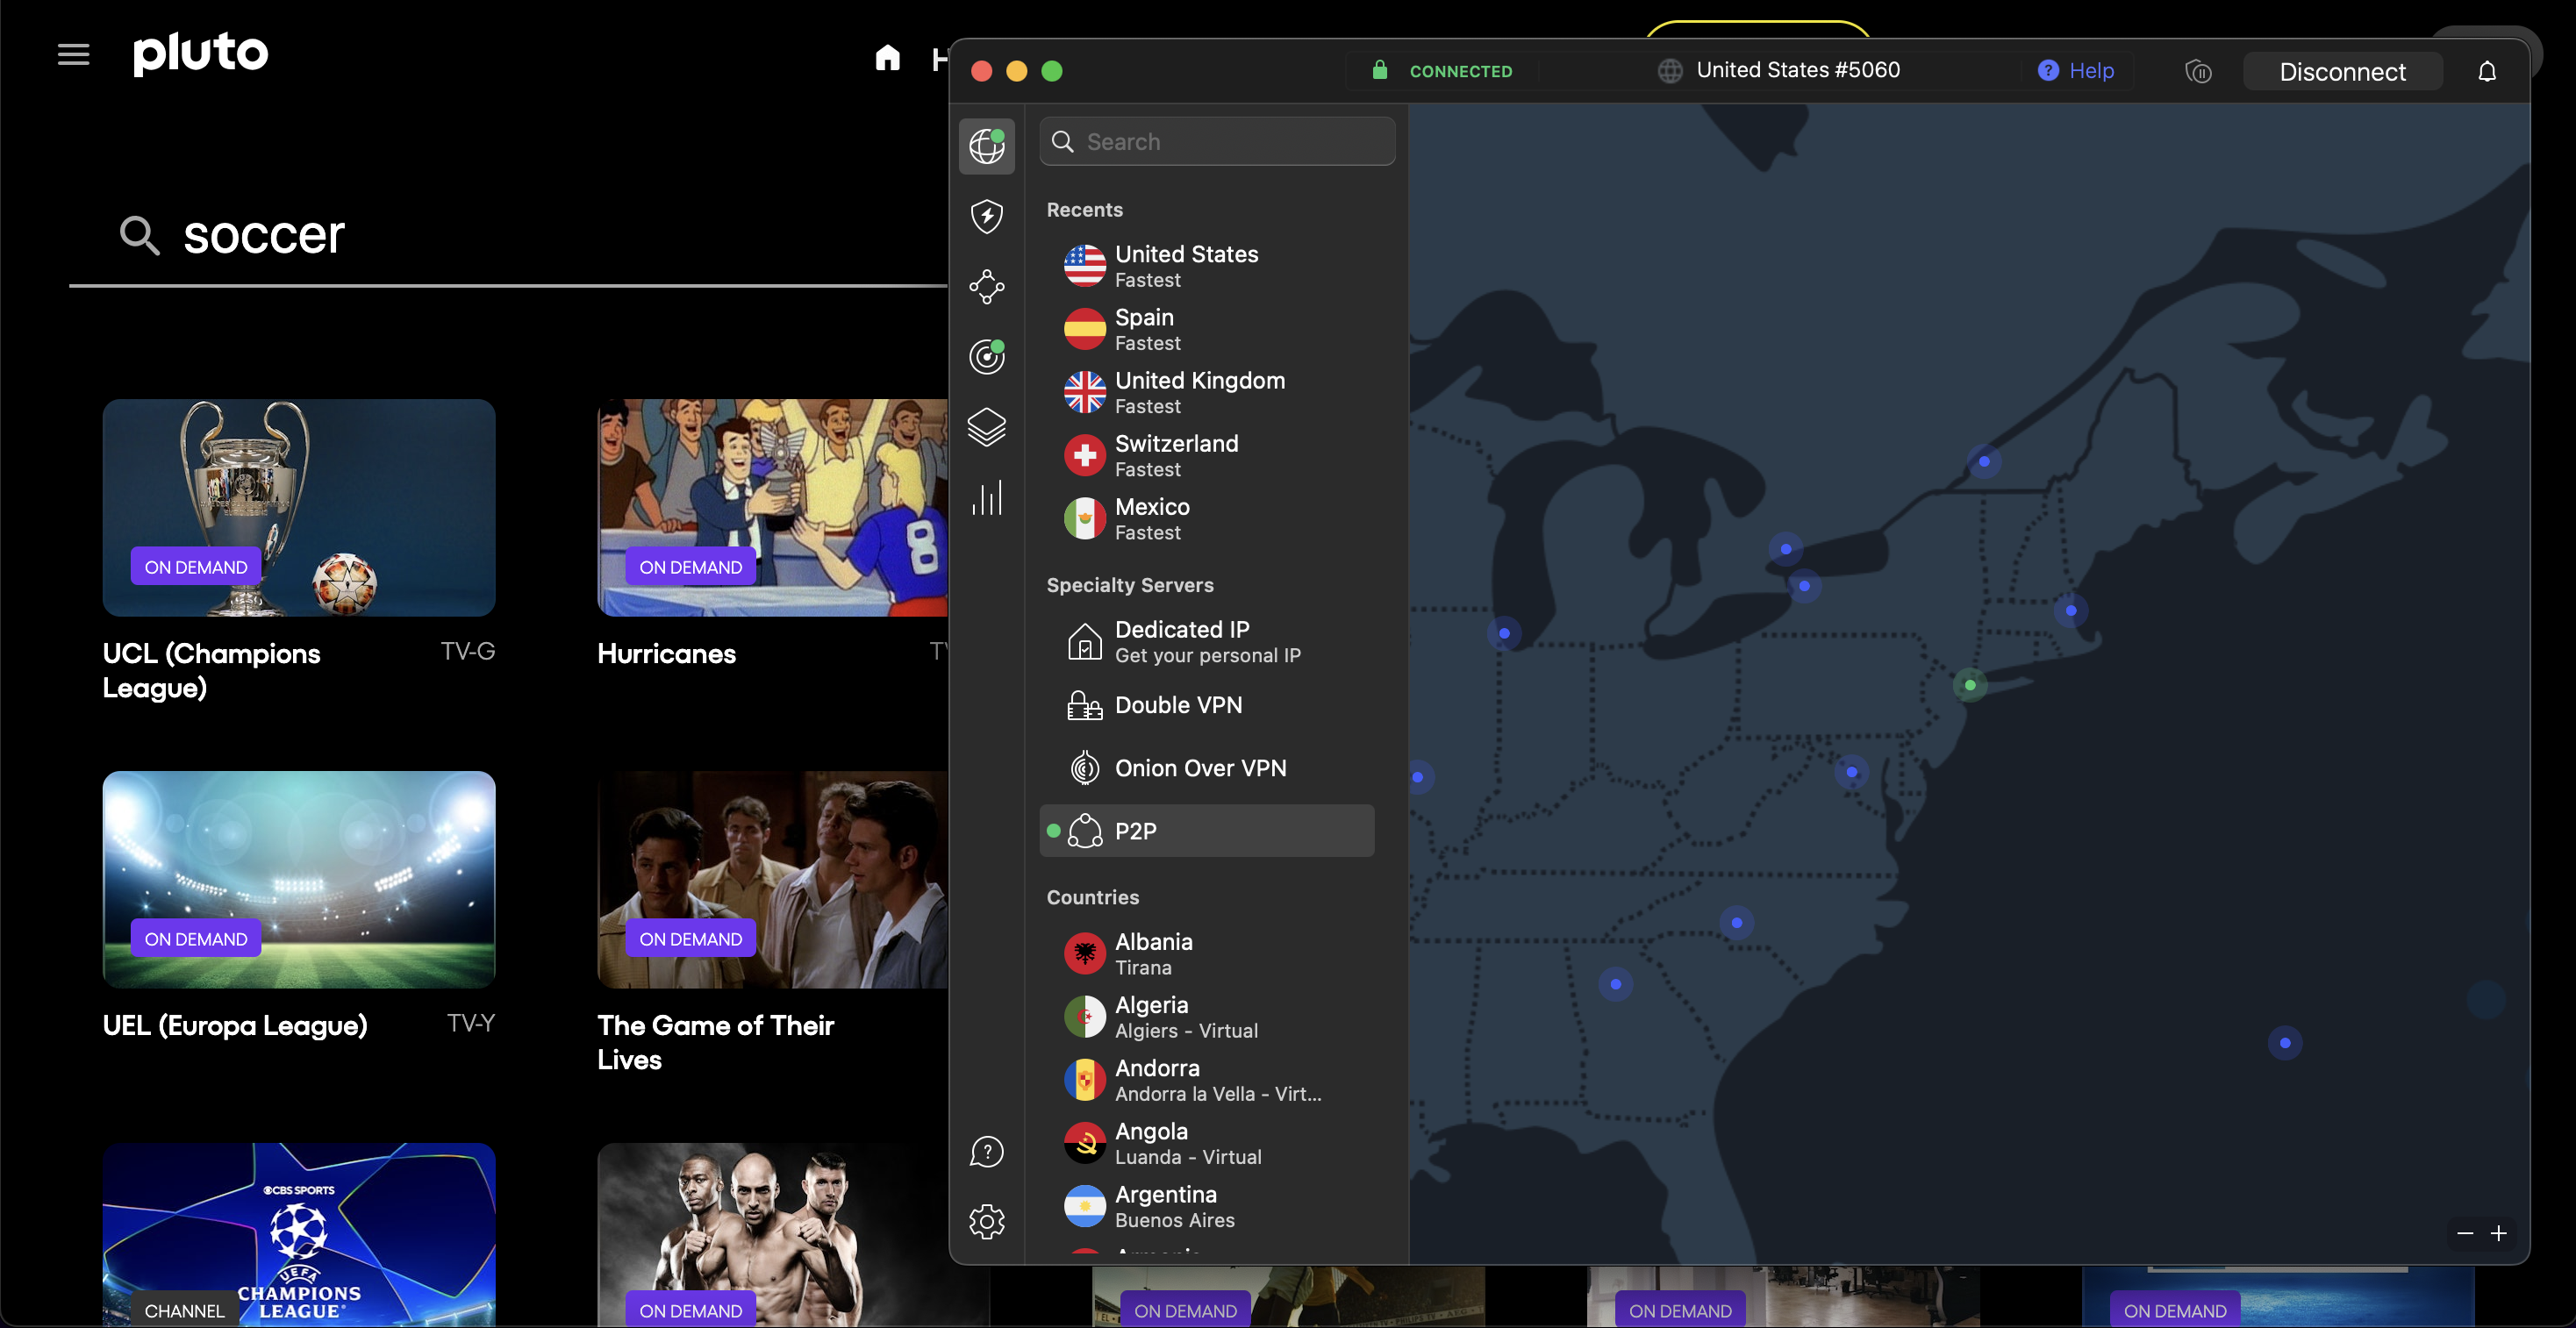Focus the NordVPN server Search field

click(1217, 141)
